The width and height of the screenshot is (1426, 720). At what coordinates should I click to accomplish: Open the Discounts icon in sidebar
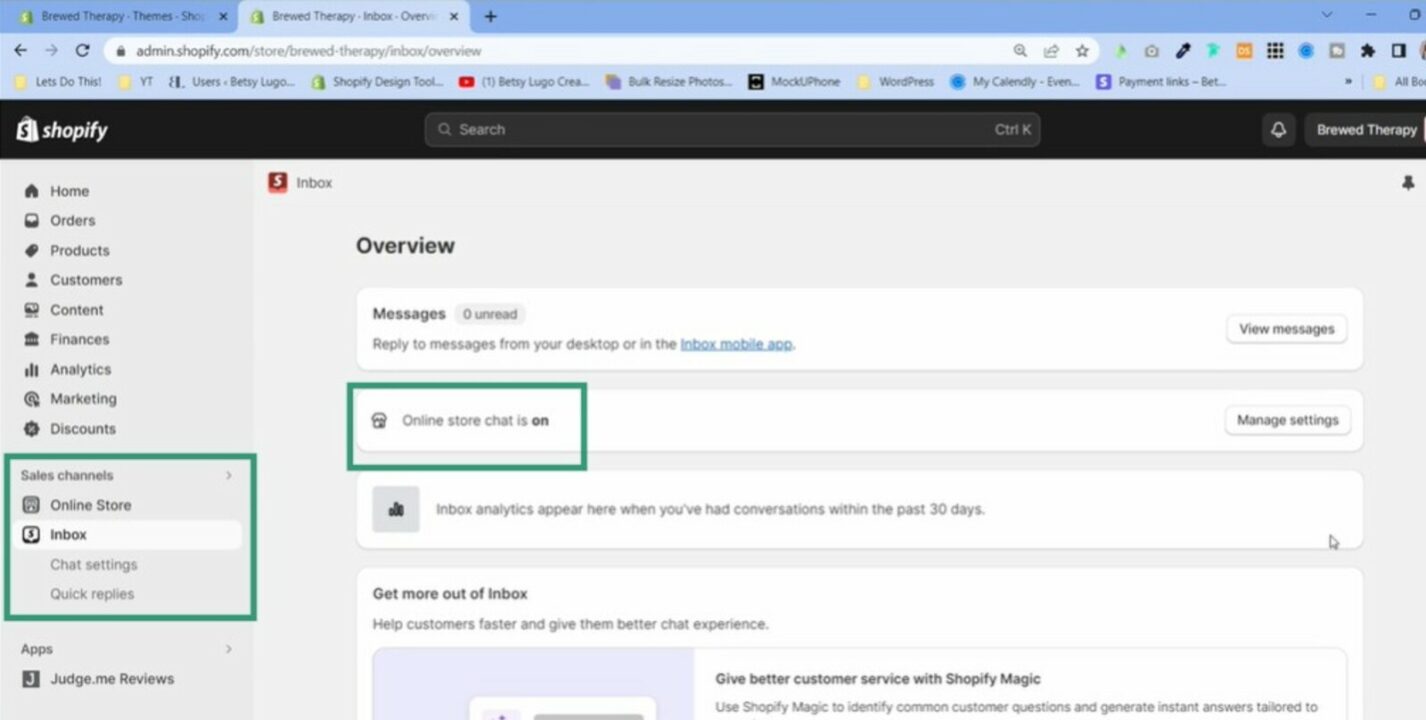(31, 428)
